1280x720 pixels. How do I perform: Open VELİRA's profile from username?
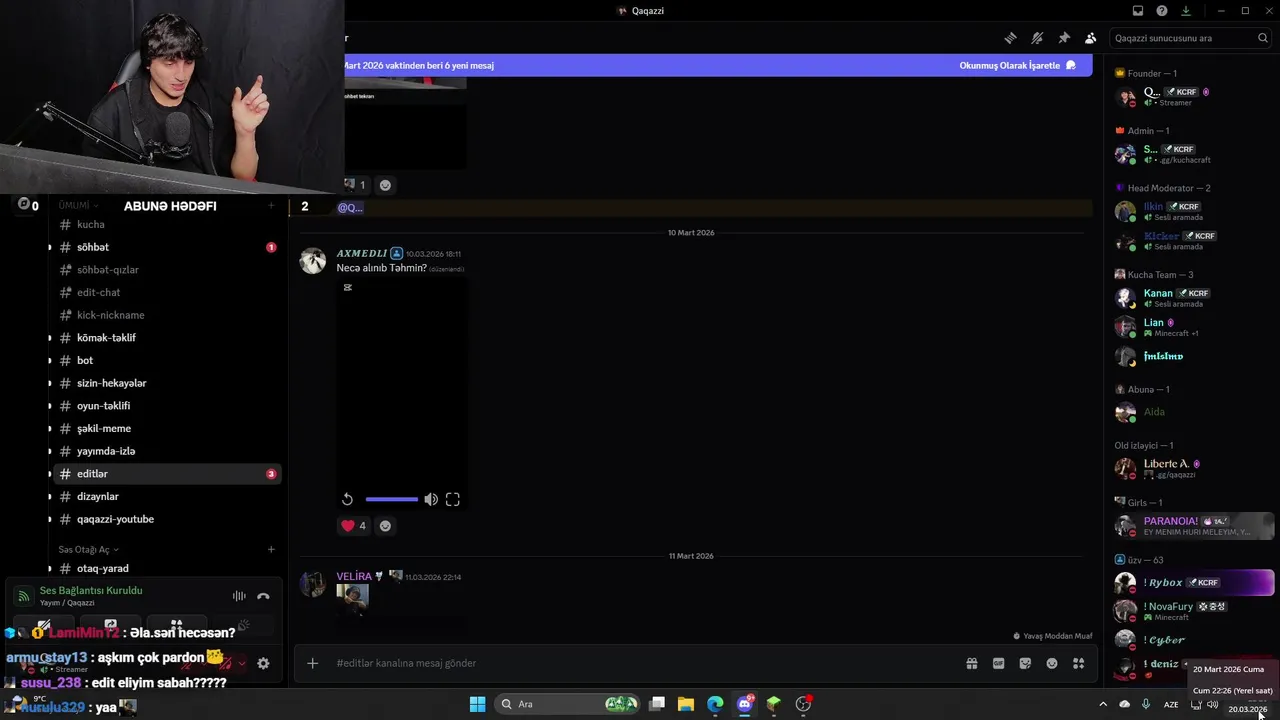click(354, 576)
